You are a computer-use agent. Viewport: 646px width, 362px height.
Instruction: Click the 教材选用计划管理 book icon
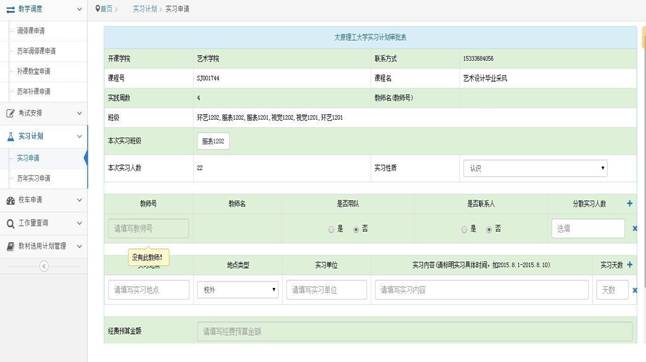pos(10,246)
